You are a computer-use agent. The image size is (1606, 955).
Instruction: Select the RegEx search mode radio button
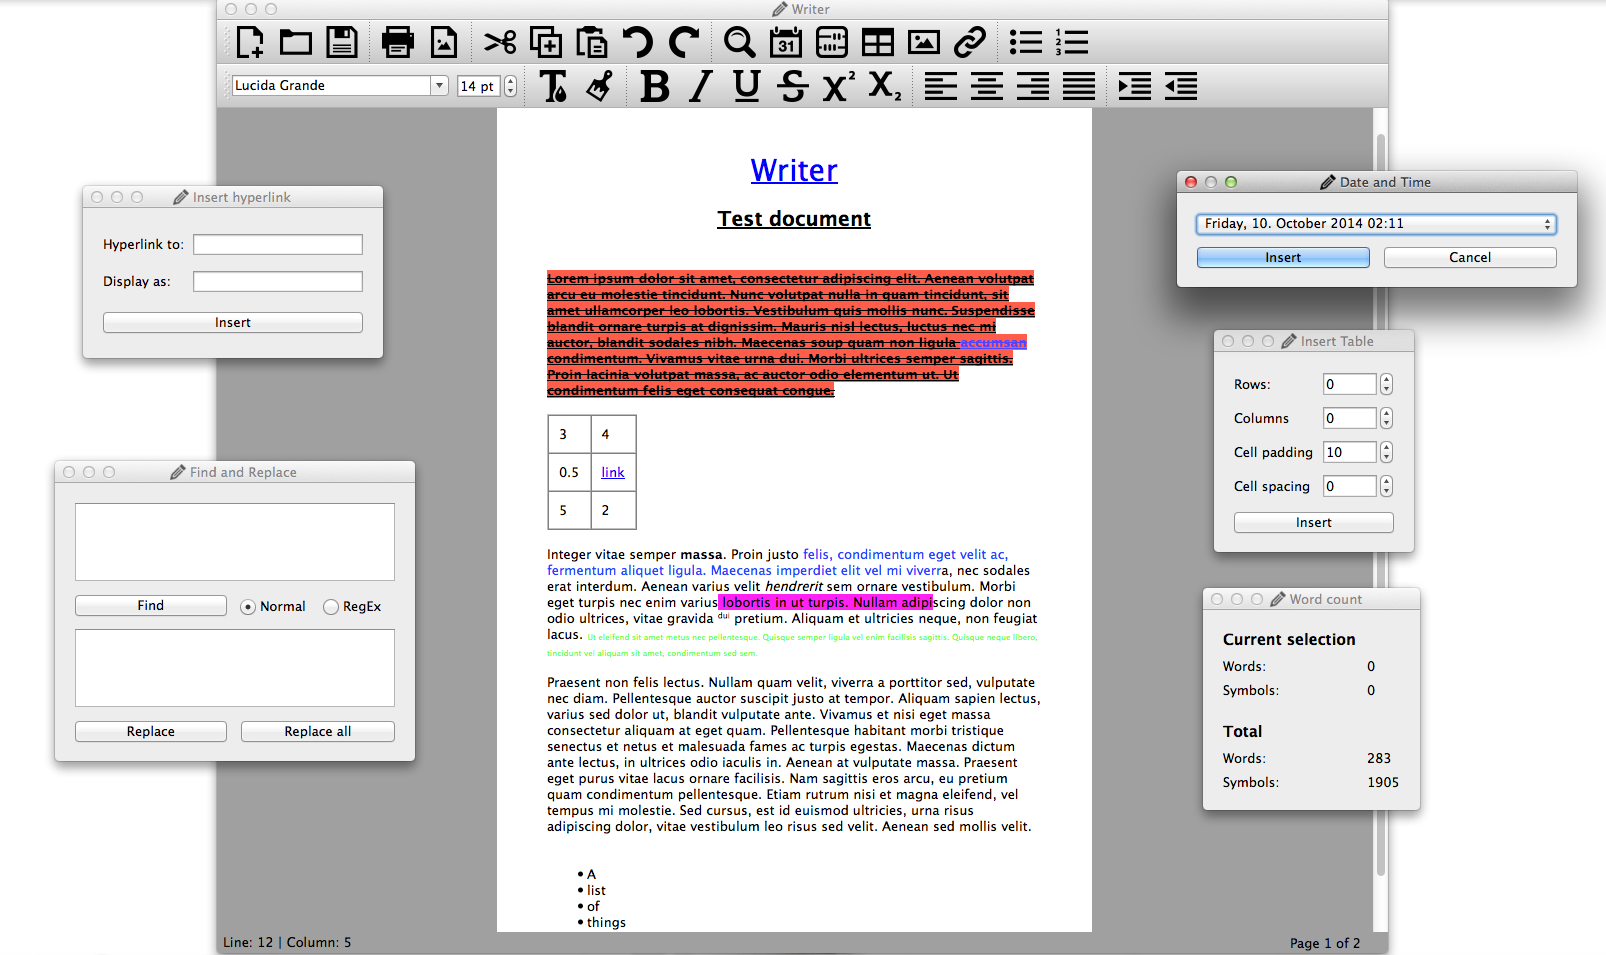pyautogui.click(x=331, y=607)
